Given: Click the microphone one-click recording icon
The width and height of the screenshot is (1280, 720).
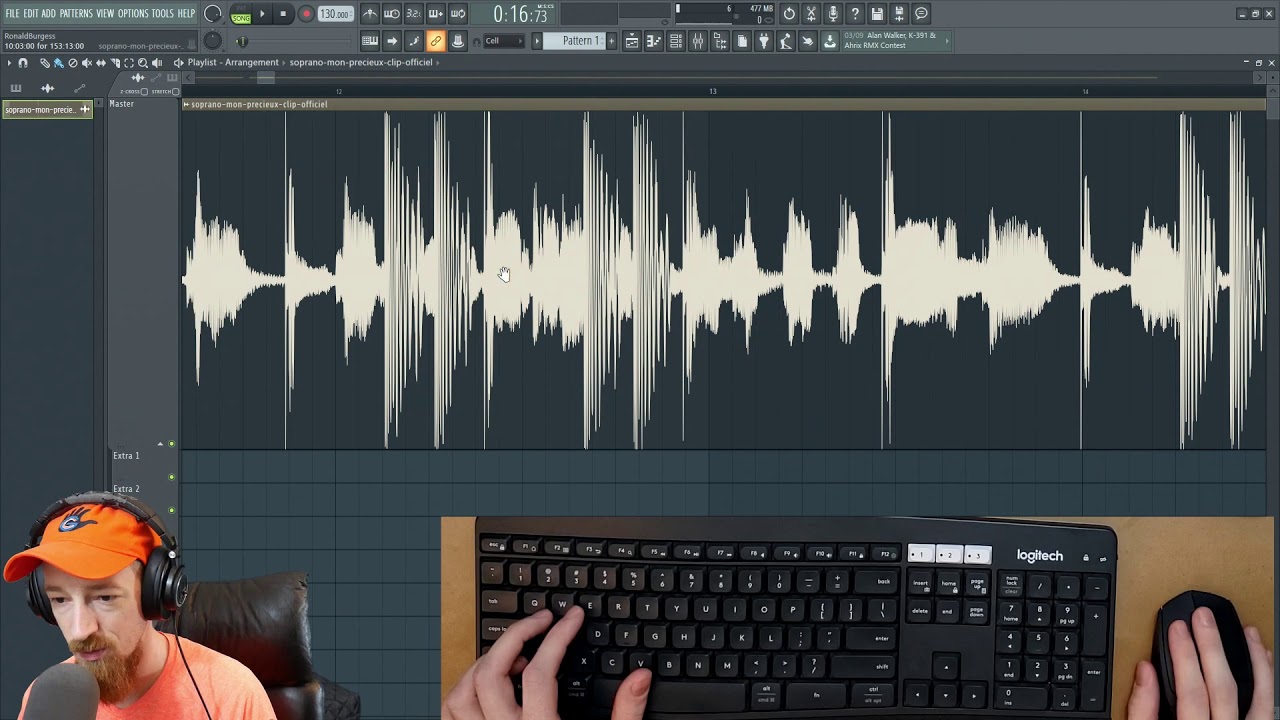Looking at the screenshot, I should [833, 14].
